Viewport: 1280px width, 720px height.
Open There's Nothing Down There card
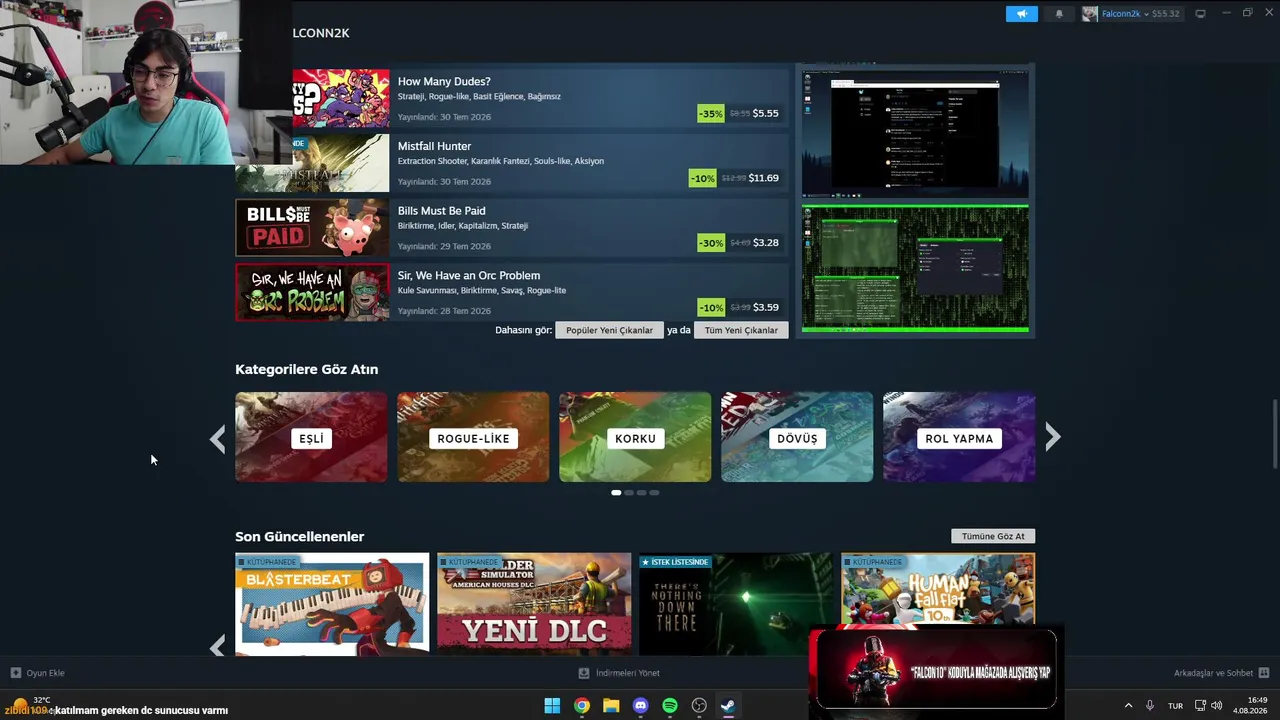pos(736,604)
